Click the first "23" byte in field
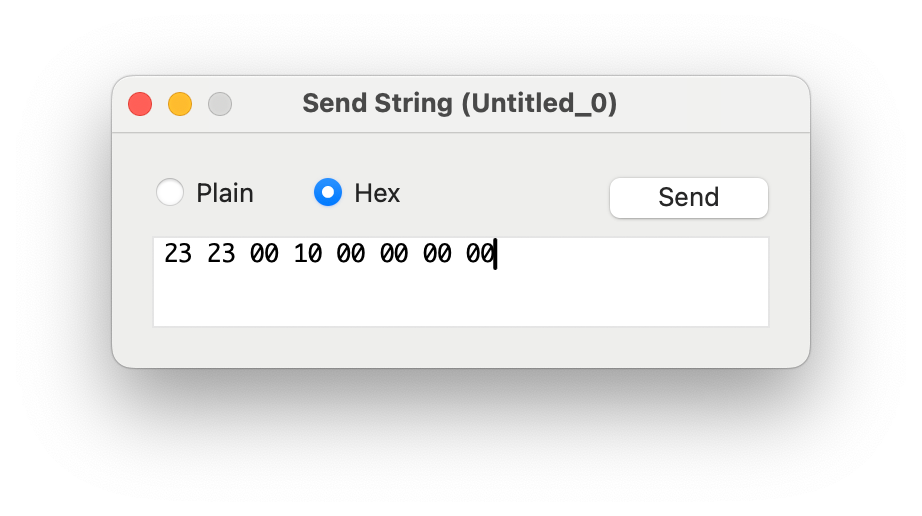Viewport: 922px width, 516px height. [x=178, y=255]
